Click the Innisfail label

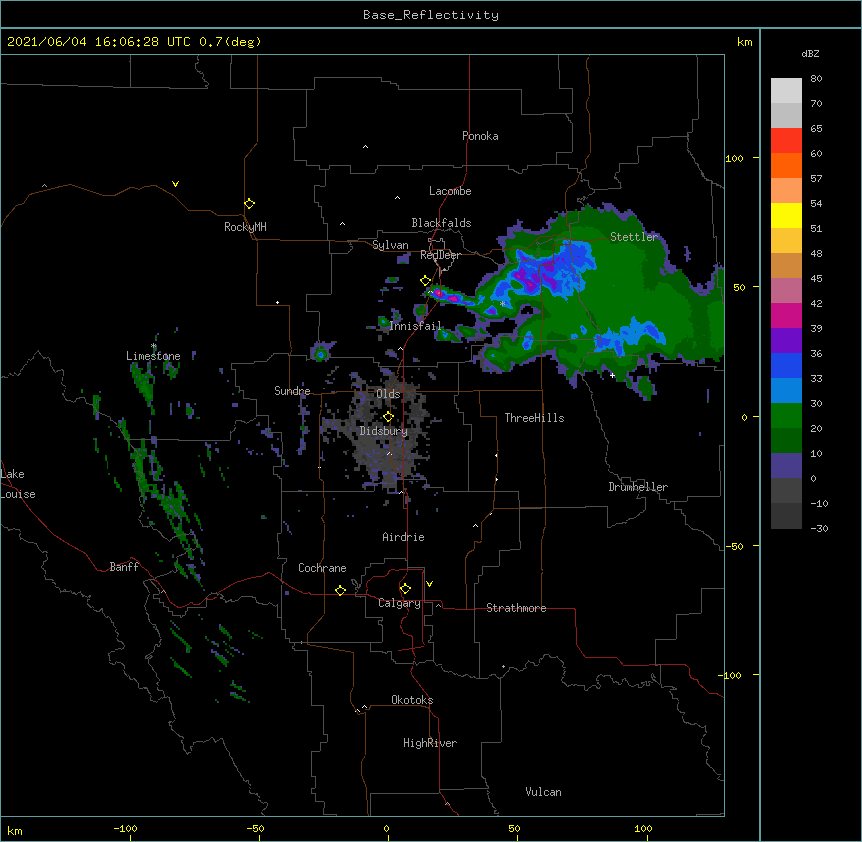pos(416,326)
